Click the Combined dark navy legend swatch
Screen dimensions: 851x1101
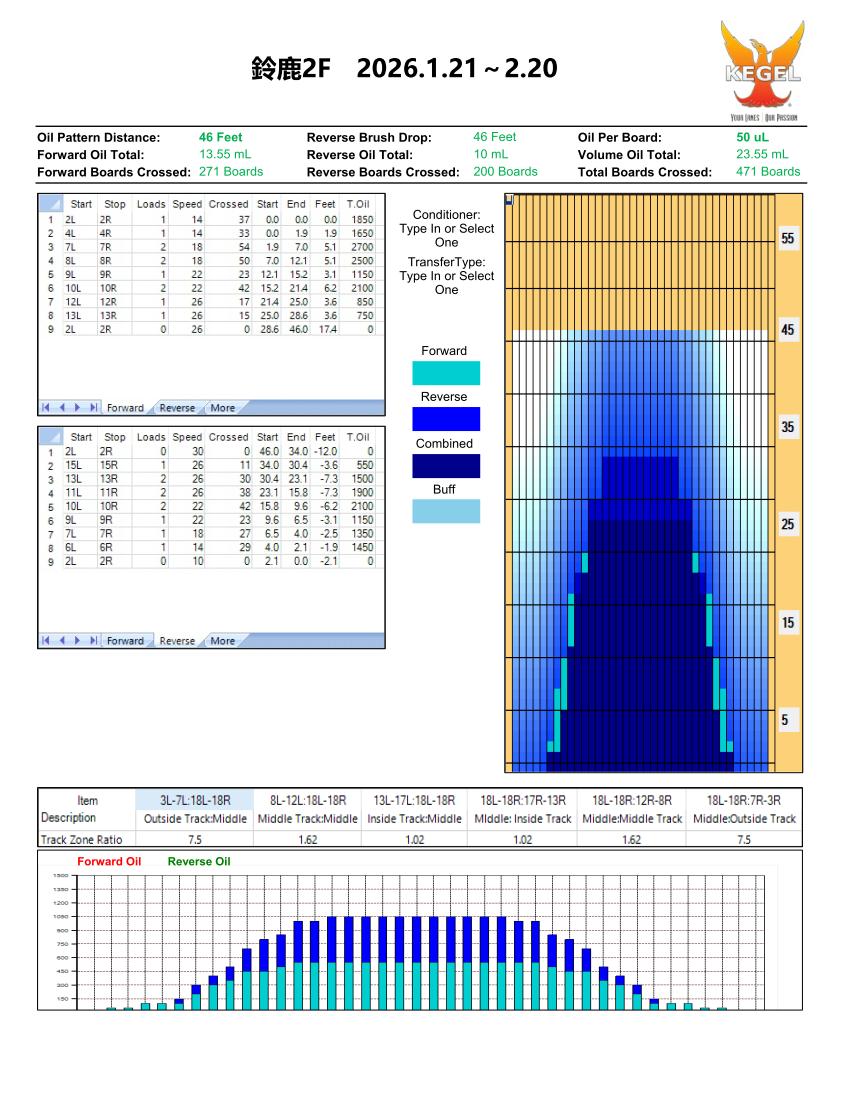pyautogui.click(x=446, y=466)
